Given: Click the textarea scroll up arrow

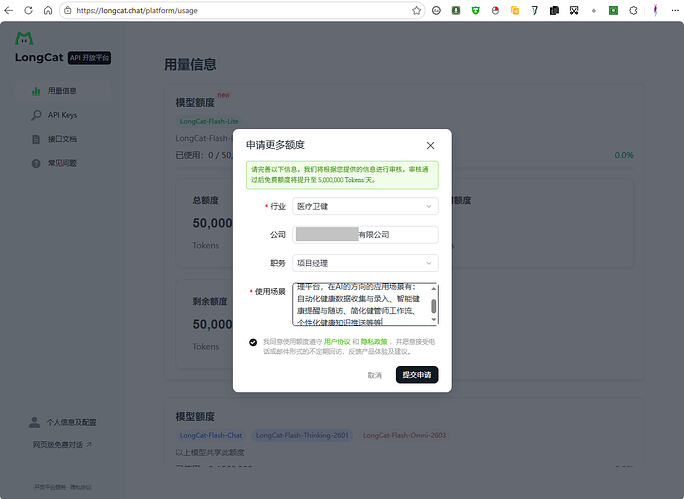Looking at the screenshot, I should [x=434, y=288].
